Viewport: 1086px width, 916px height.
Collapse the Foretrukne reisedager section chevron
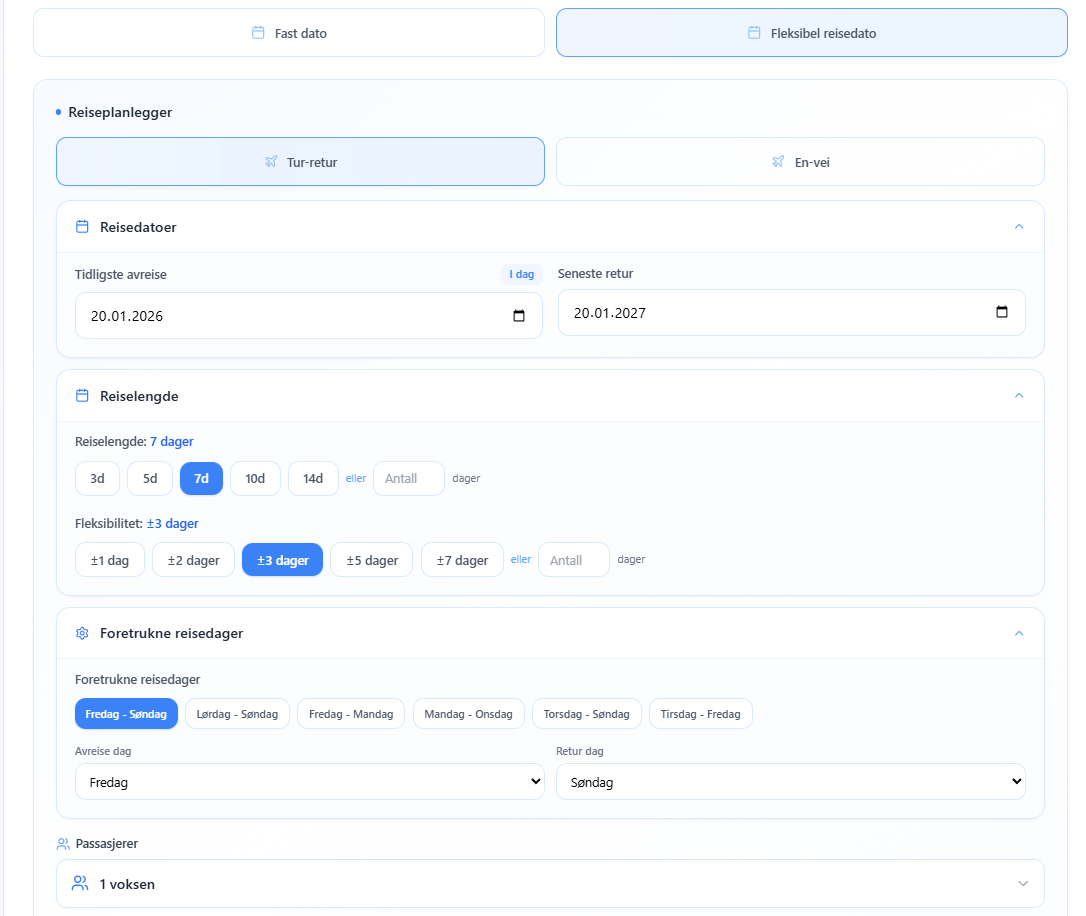[x=1019, y=633]
